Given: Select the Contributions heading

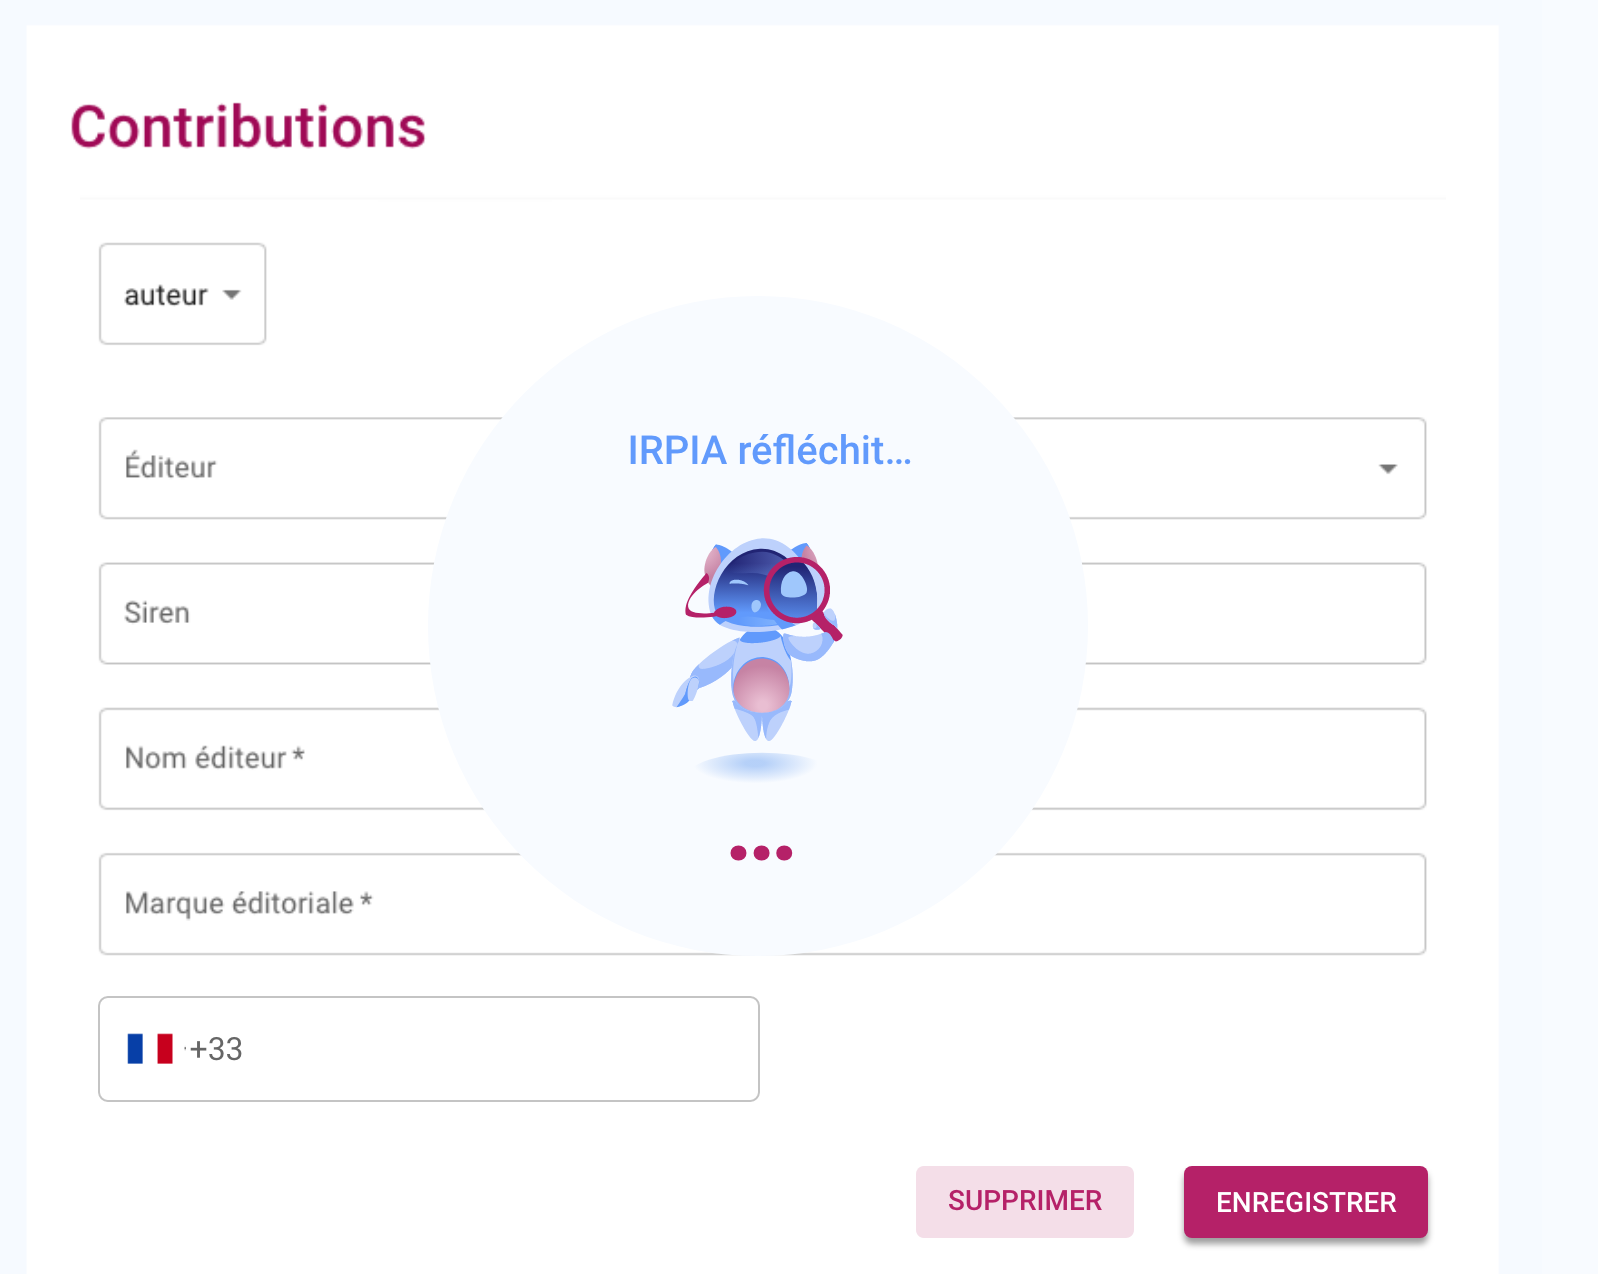Looking at the screenshot, I should (x=246, y=125).
